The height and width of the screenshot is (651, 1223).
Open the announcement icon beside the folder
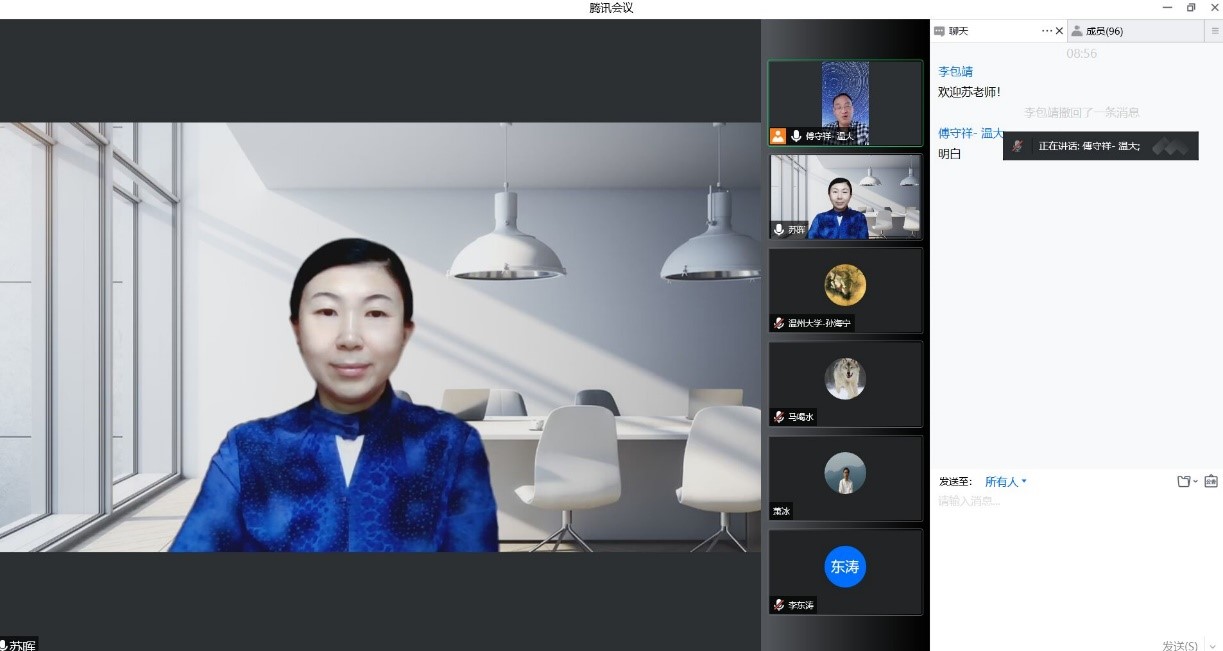tap(1210, 481)
